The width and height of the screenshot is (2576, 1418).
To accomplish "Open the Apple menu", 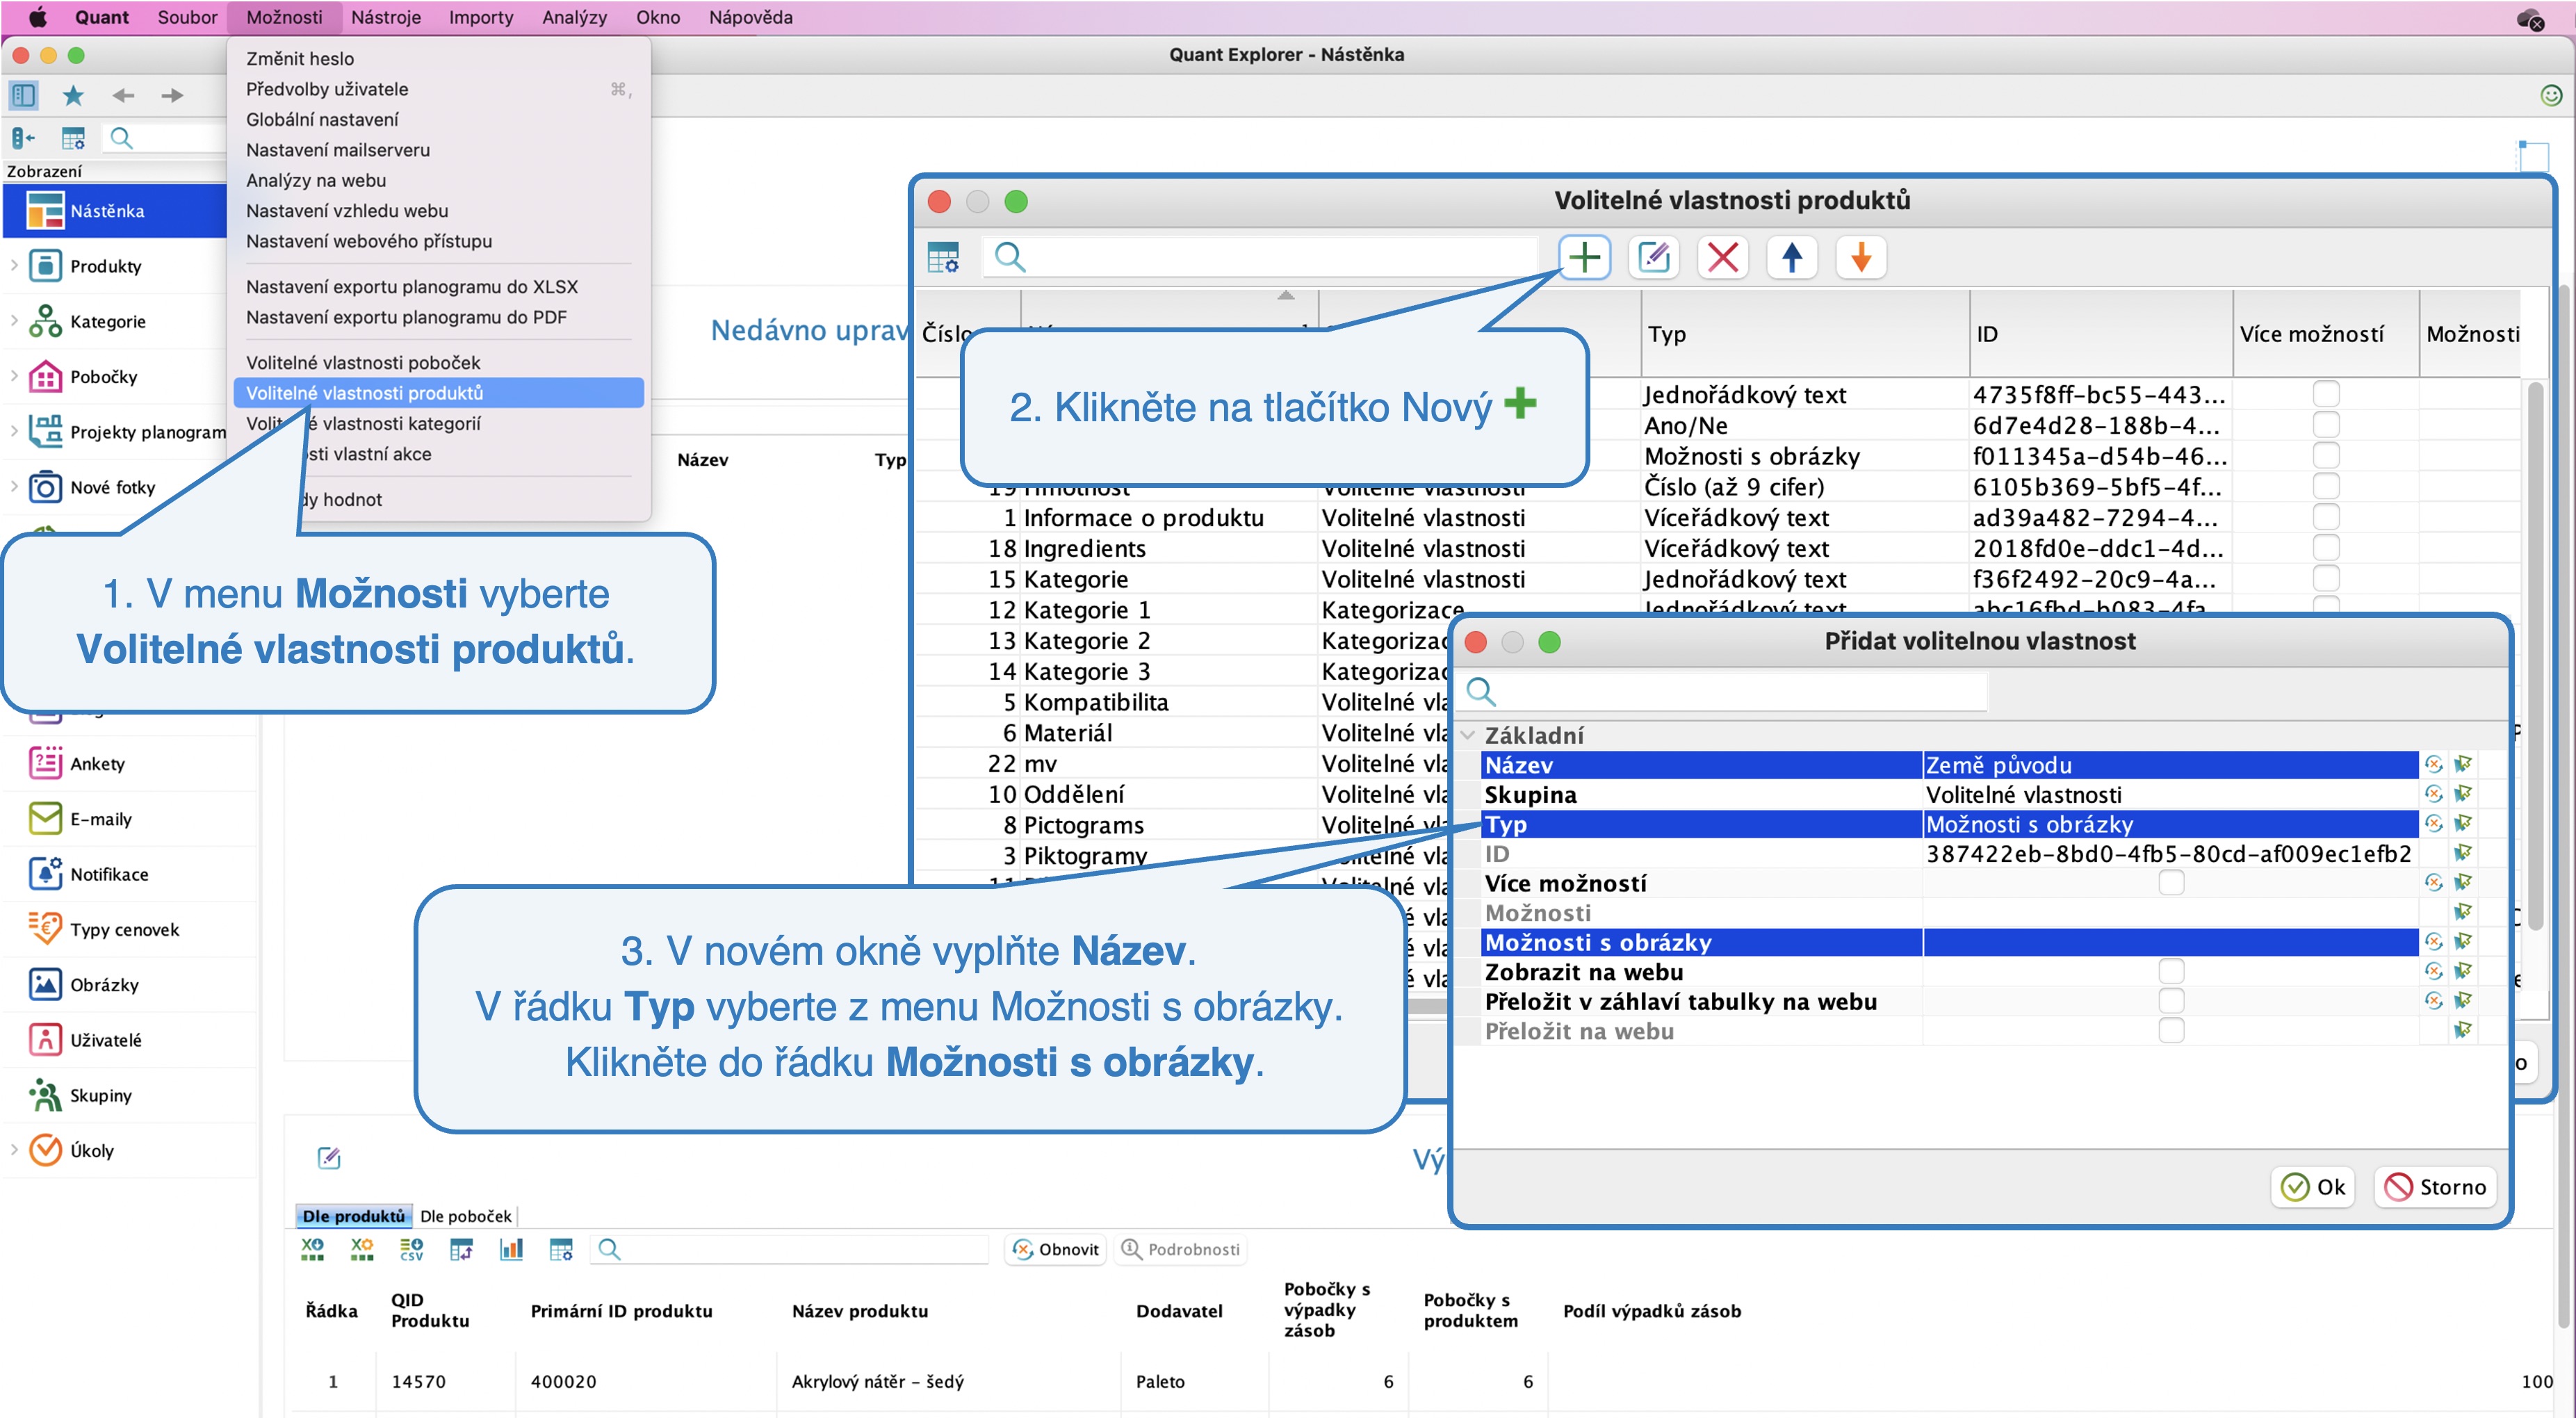I will click(38, 17).
